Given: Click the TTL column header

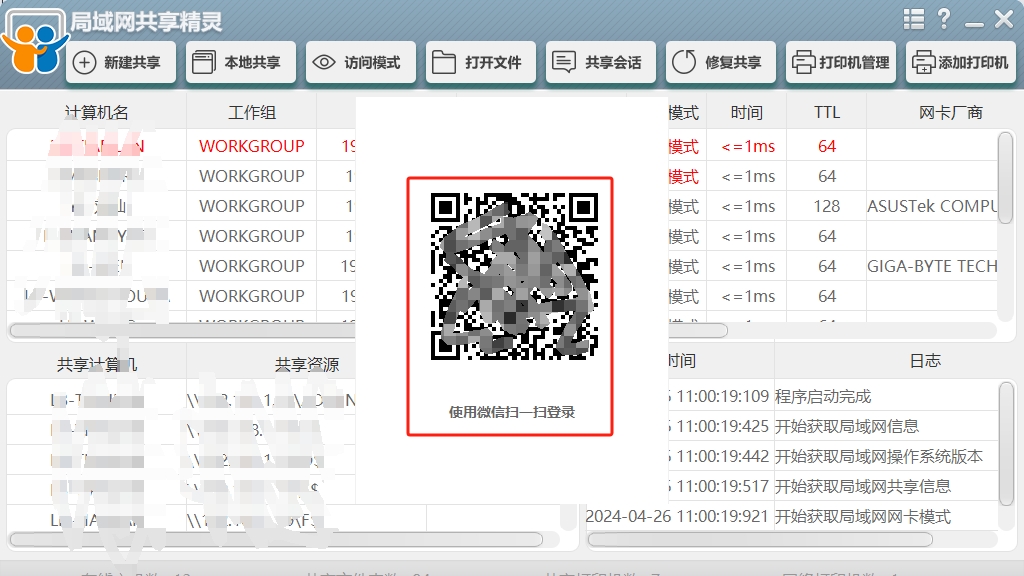Looking at the screenshot, I should point(827,112).
